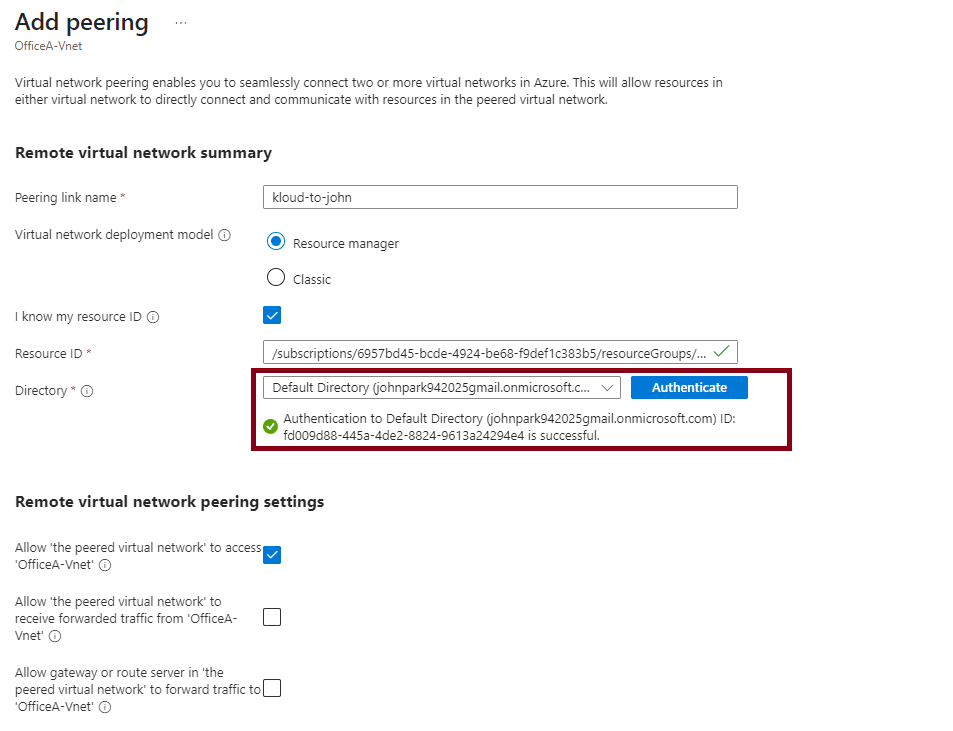The width and height of the screenshot is (953, 731).
Task: Click the Peering link name text field
Action: click(499, 197)
